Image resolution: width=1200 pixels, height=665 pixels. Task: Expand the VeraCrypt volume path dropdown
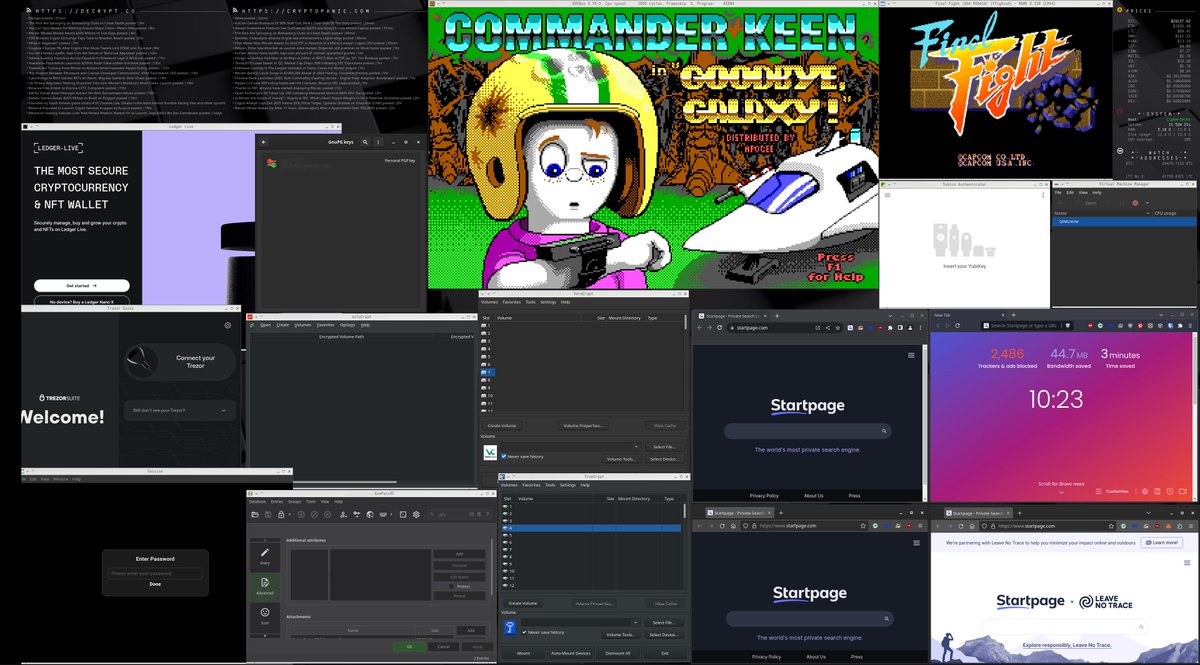pos(636,446)
